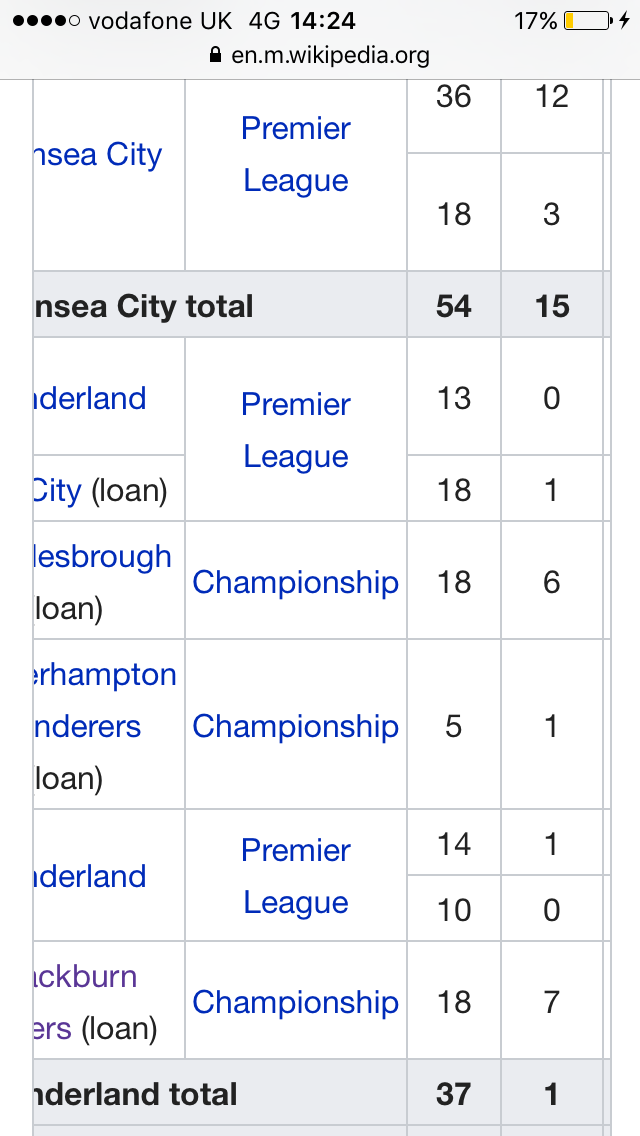This screenshot has width=640, height=1136.
Task: Open the Middlesbrough loan club link
Action: tap(103, 556)
